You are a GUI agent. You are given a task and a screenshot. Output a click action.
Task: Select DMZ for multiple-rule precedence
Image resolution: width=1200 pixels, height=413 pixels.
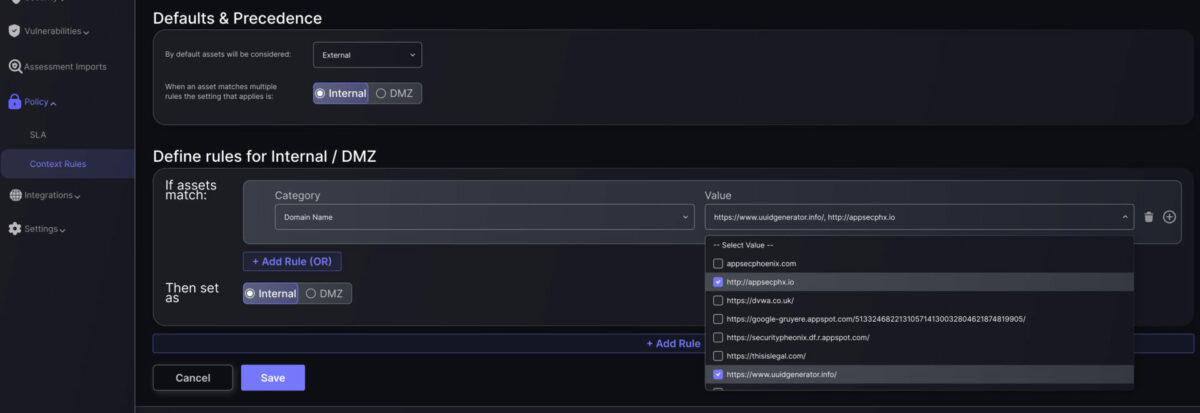coord(396,93)
